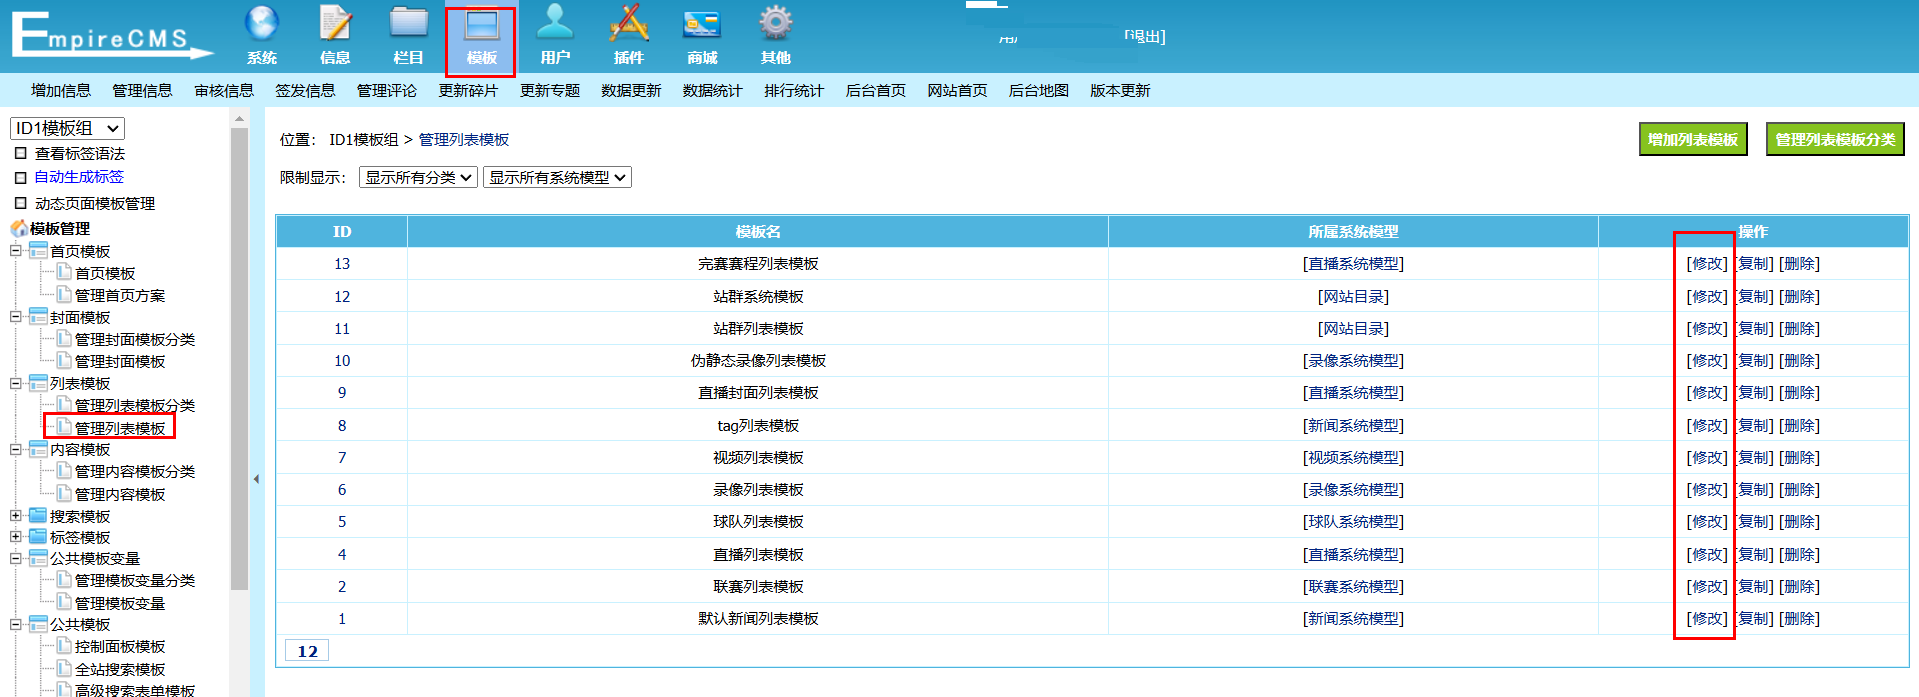Collapse sidebar using the splitter arrow
Screen dimensions: 1919x697
tap(256, 479)
